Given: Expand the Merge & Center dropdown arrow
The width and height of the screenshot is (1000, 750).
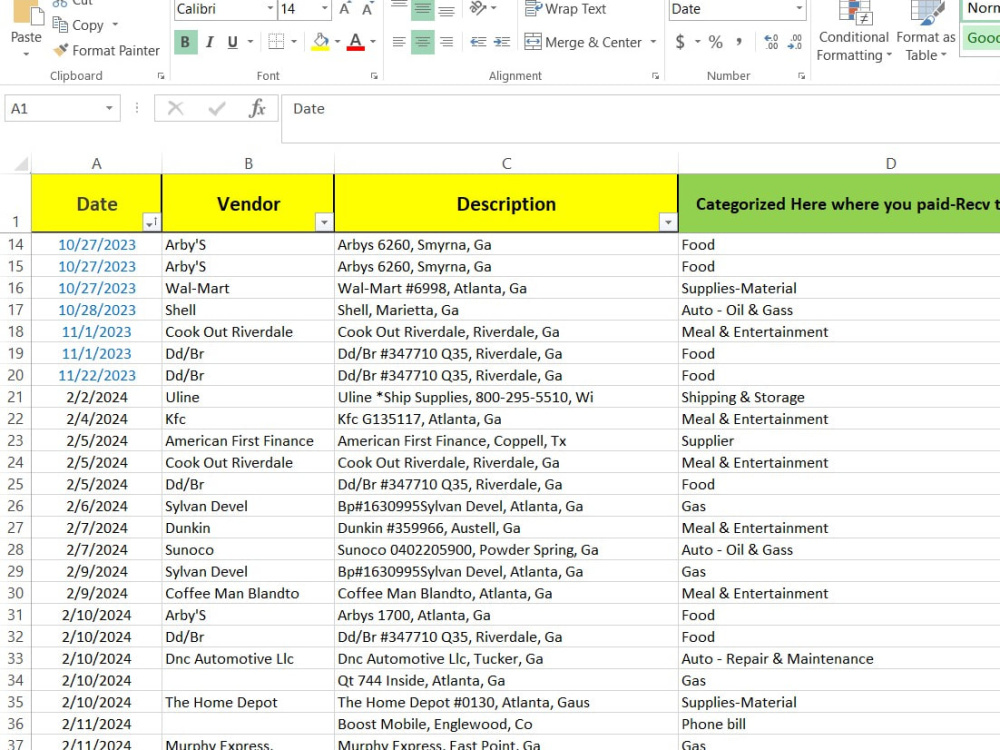Looking at the screenshot, I should [x=653, y=42].
